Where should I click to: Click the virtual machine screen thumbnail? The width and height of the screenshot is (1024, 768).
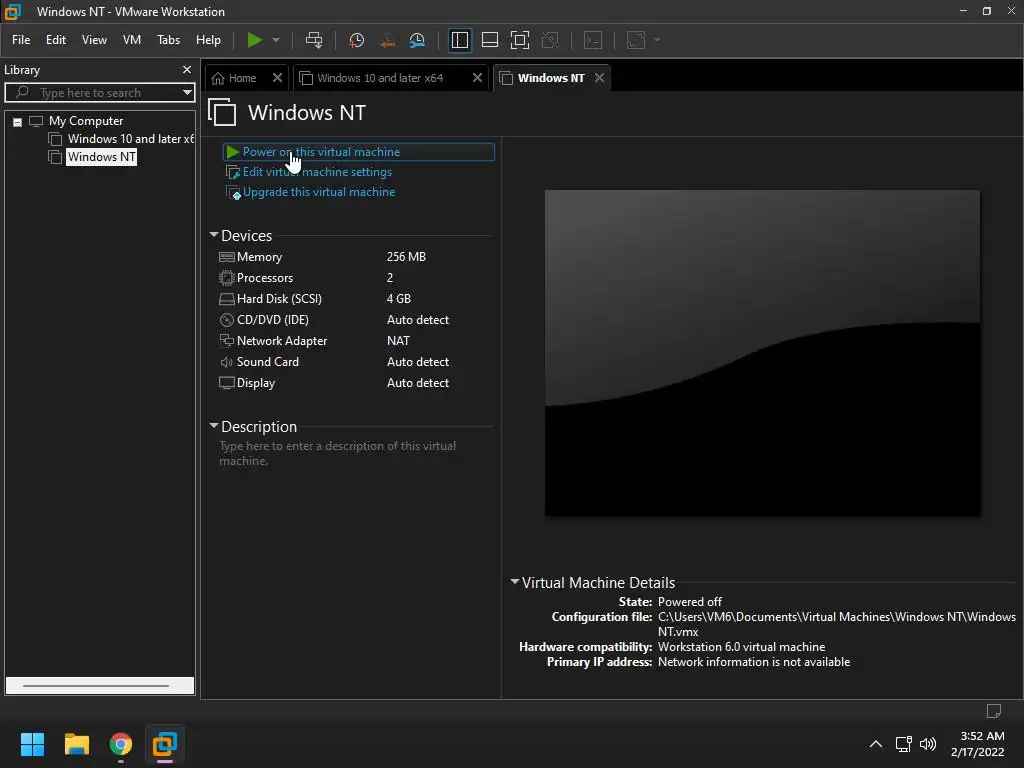pyautogui.click(x=762, y=353)
